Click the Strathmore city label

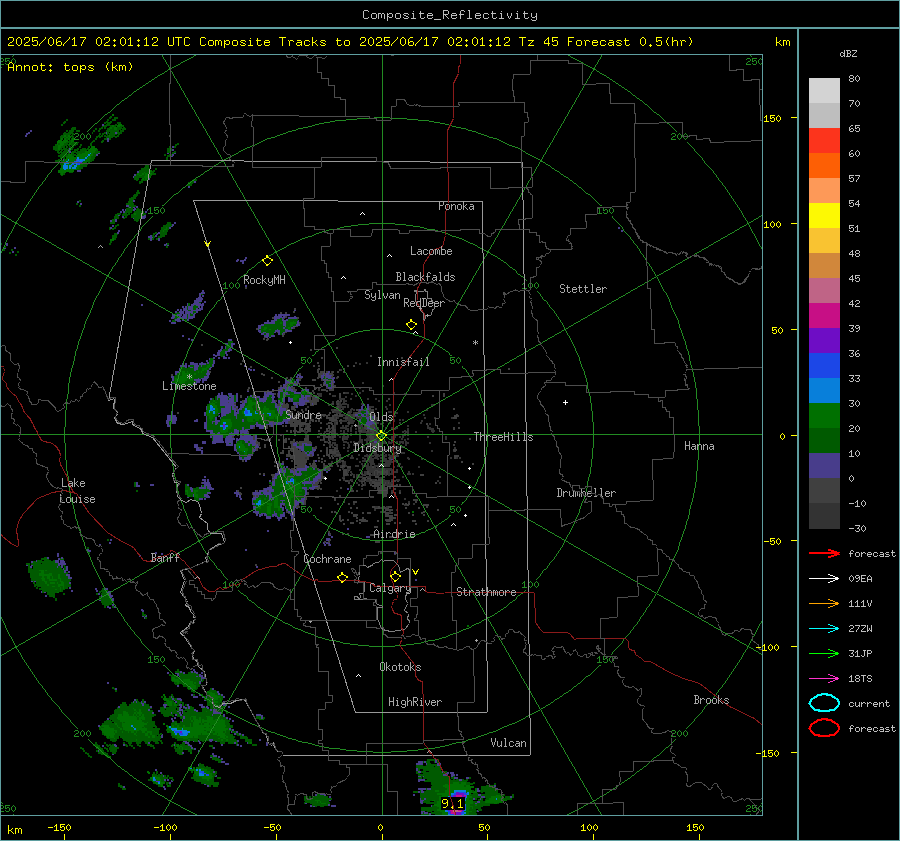486,592
